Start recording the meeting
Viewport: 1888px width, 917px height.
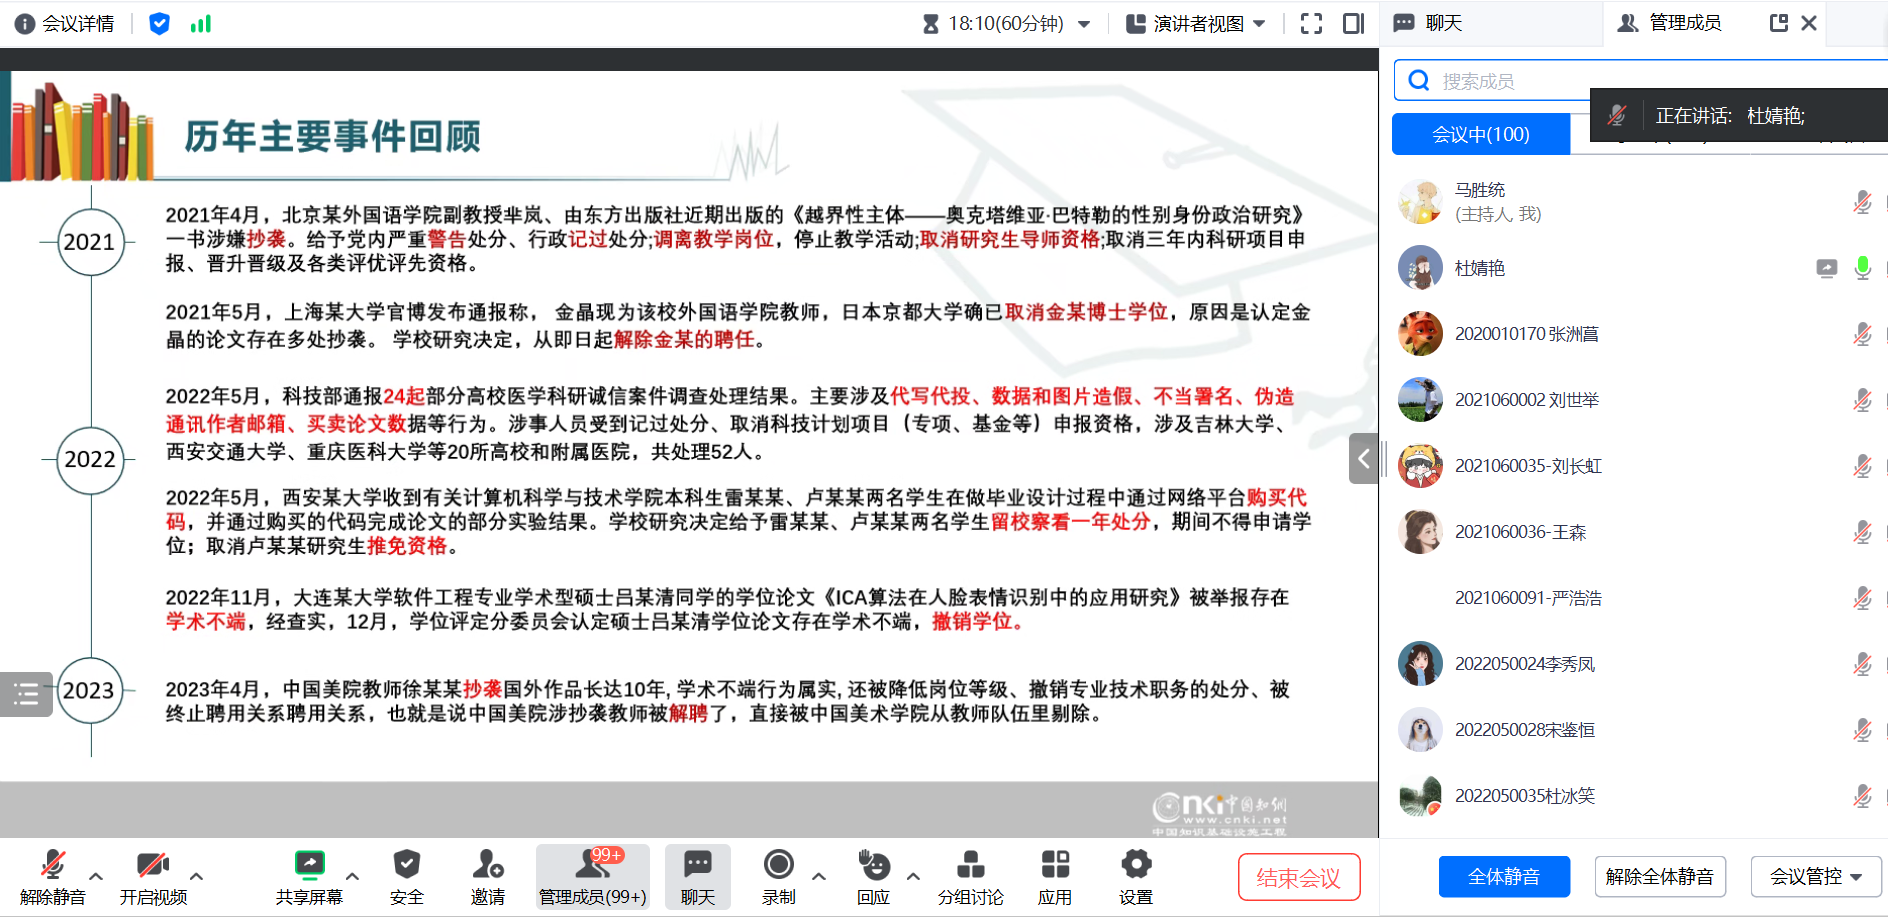[779, 875]
